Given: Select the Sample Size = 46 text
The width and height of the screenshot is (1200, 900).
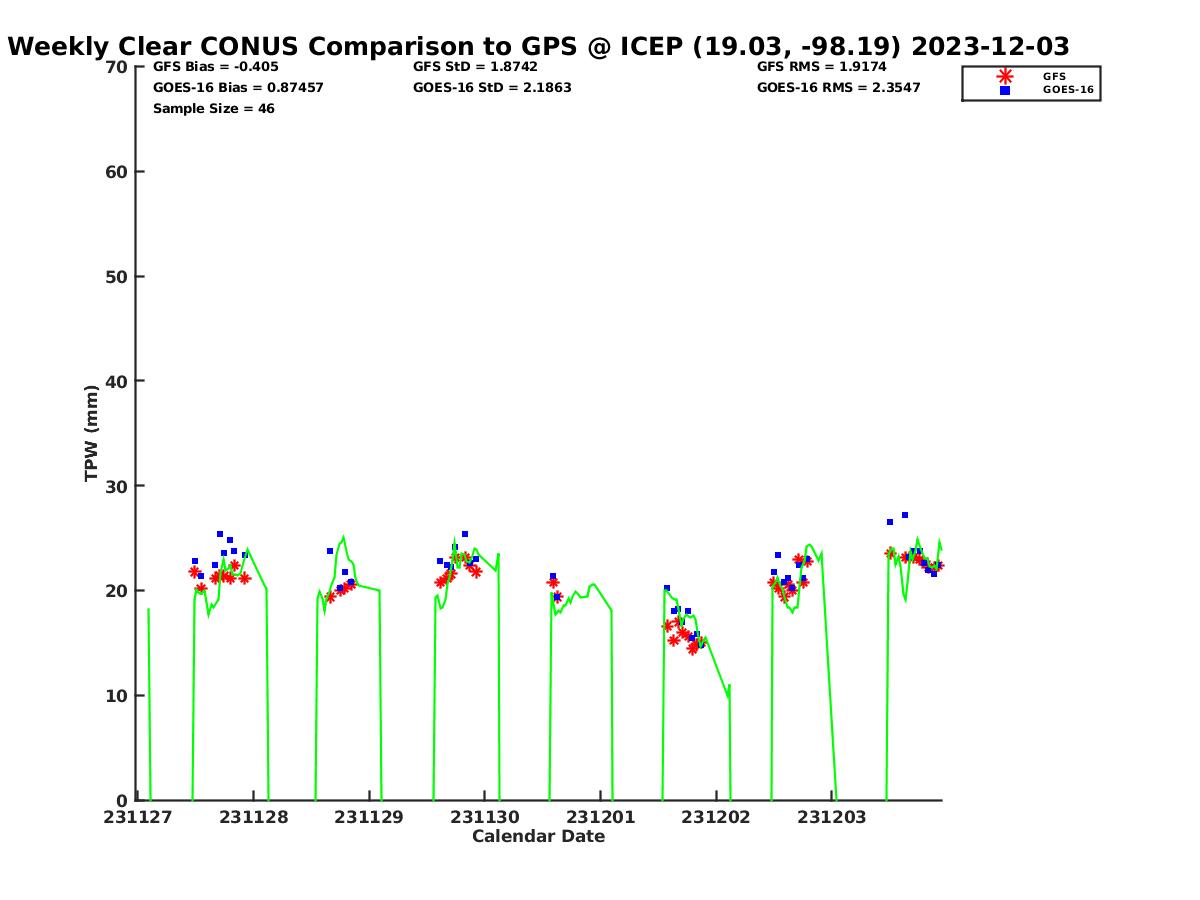Looking at the screenshot, I should tap(213, 109).
